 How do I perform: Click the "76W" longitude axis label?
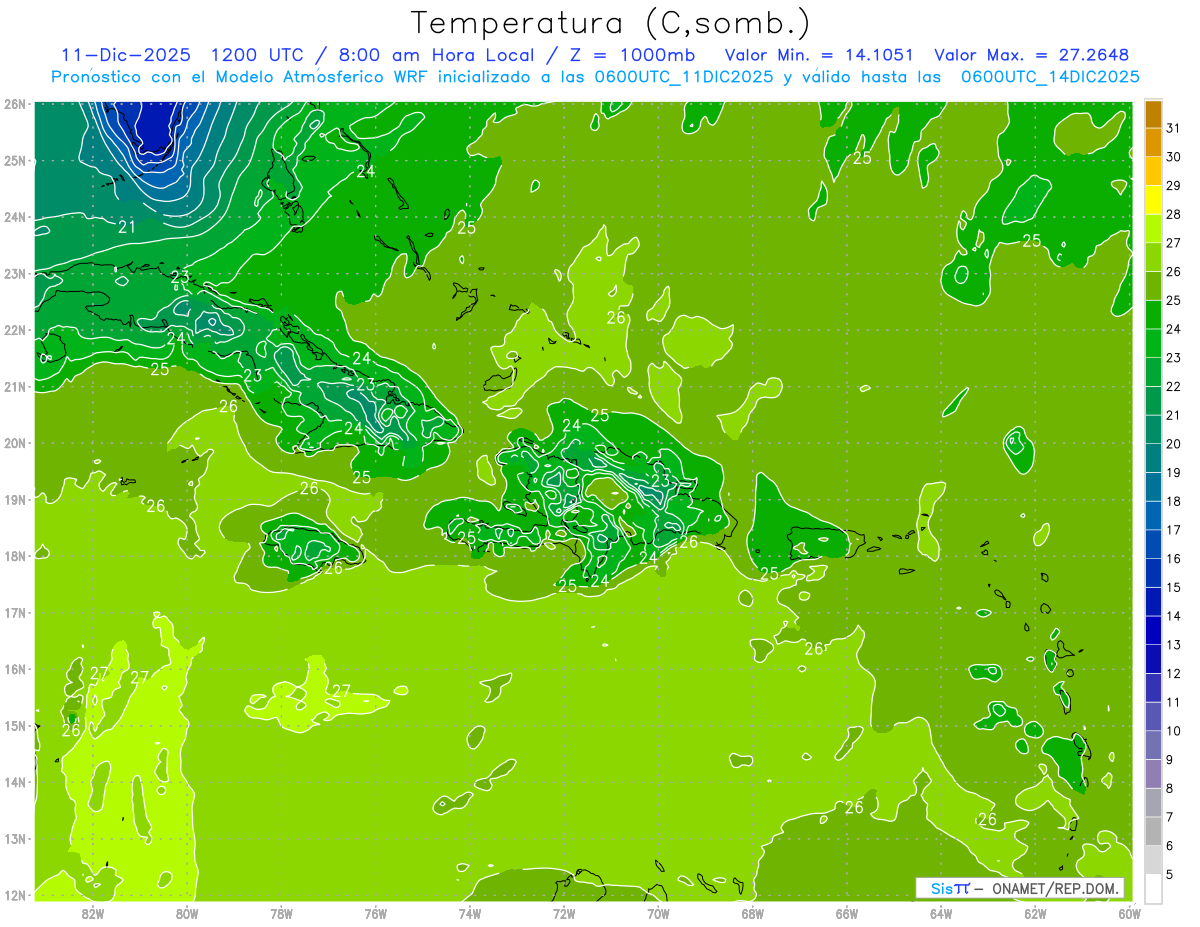375,913
